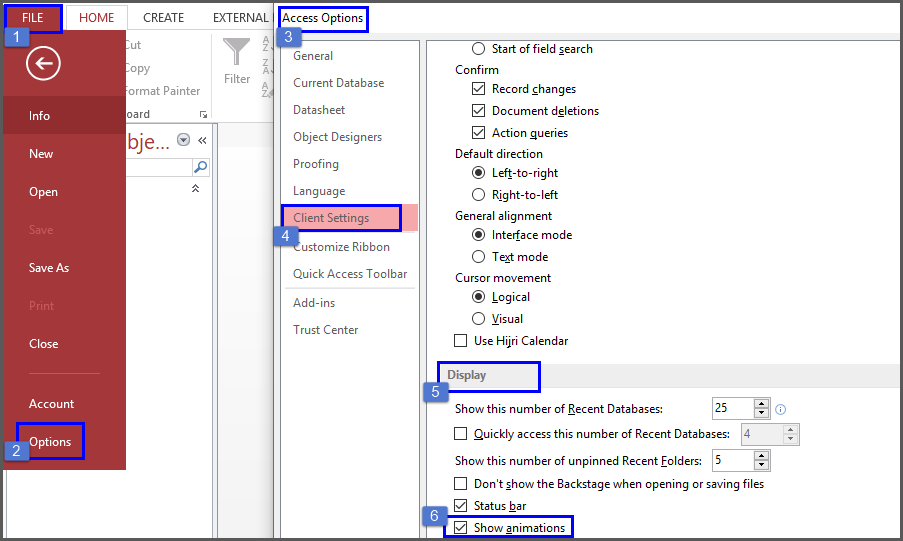Open Clipboard group dialog launcher

203,114
